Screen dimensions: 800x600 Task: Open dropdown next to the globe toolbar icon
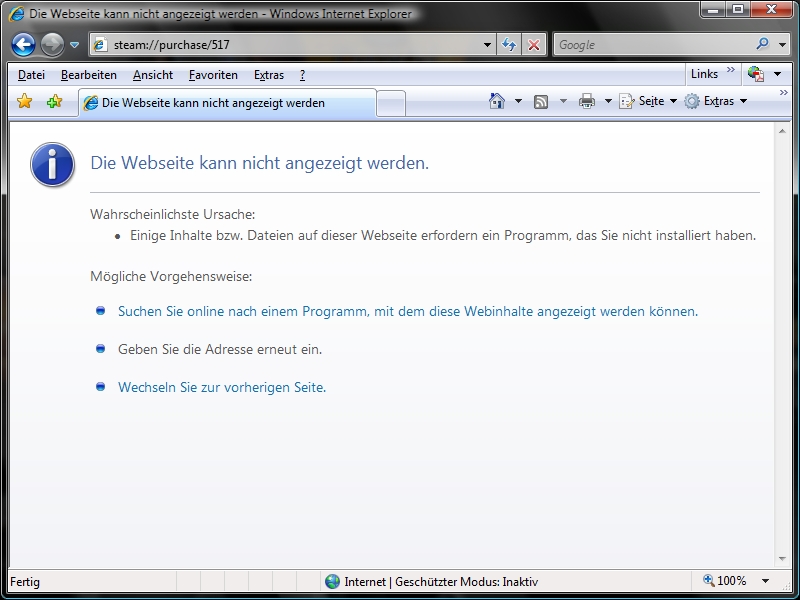pyautogui.click(x=778, y=74)
